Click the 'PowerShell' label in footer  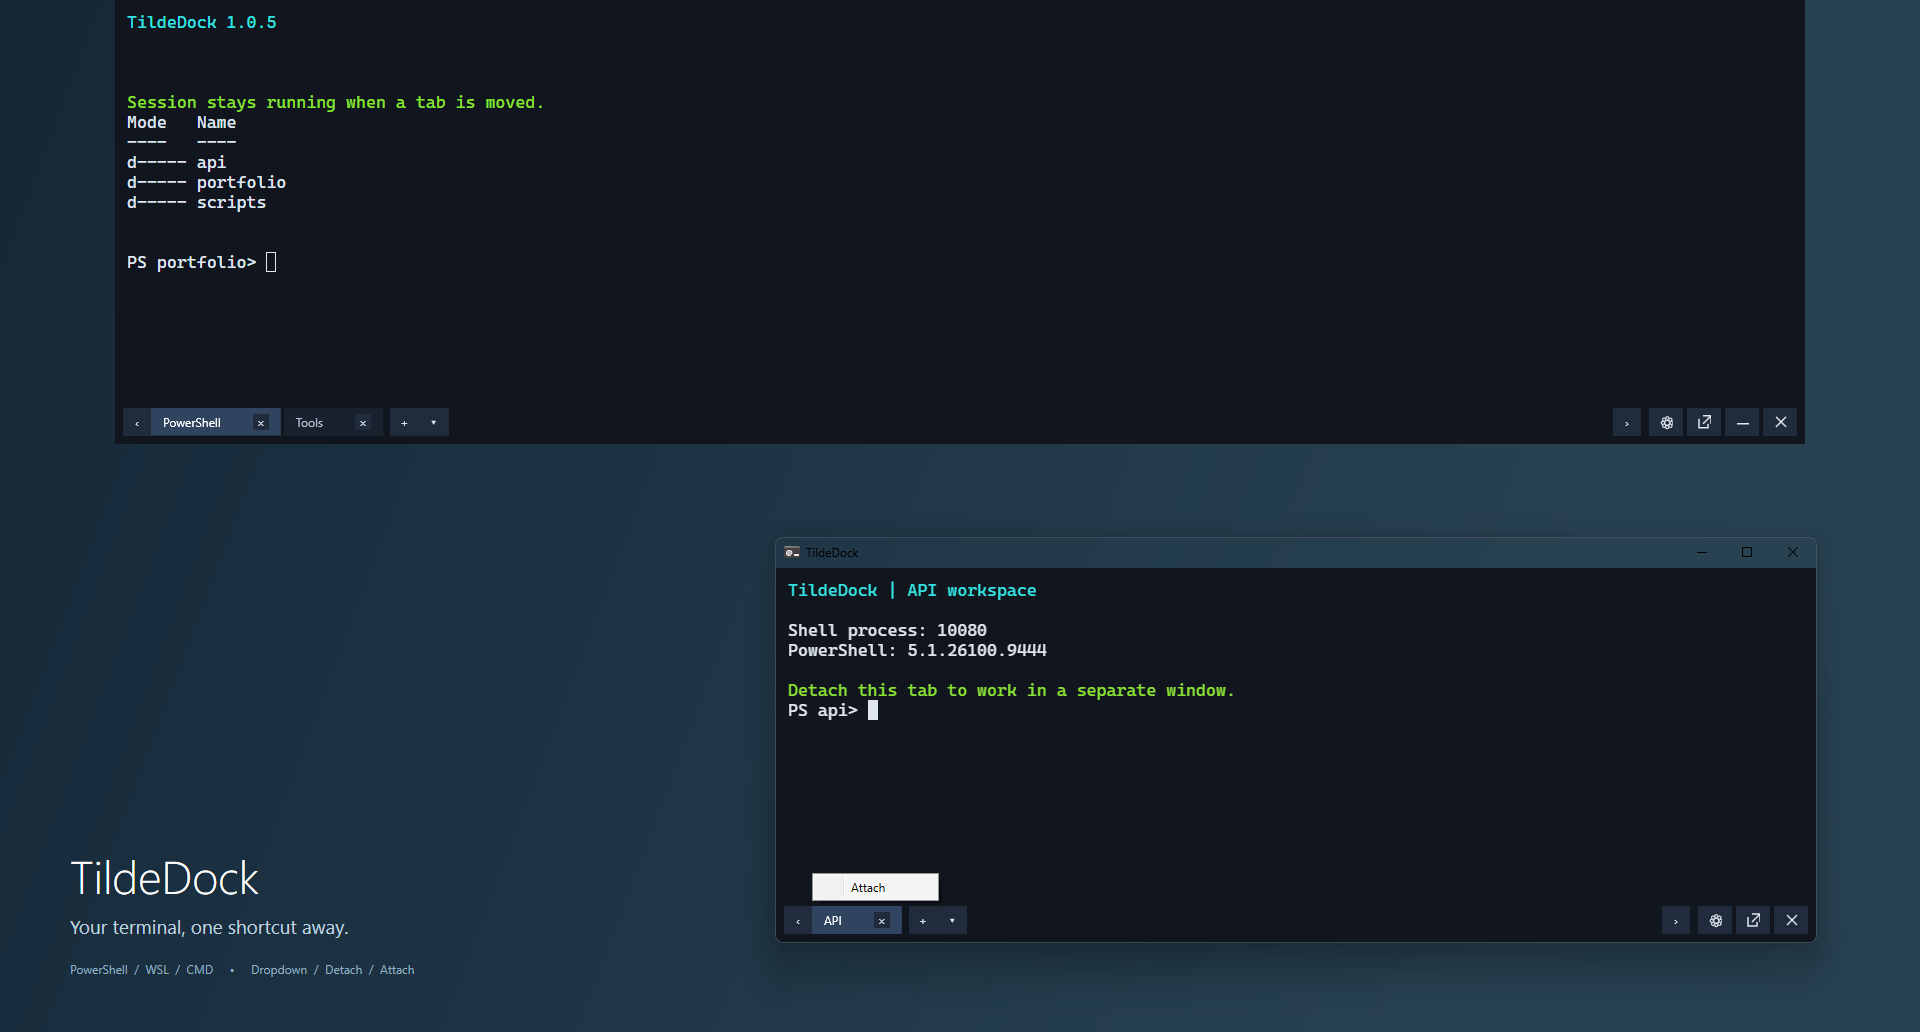tap(99, 970)
